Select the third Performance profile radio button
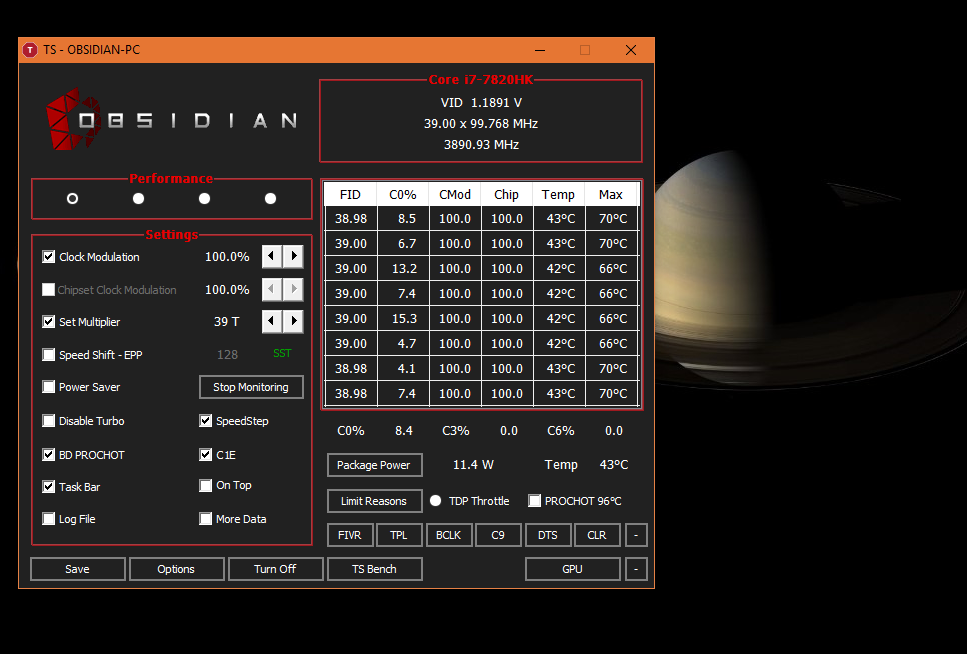The height and width of the screenshot is (654, 967). point(205,199)
